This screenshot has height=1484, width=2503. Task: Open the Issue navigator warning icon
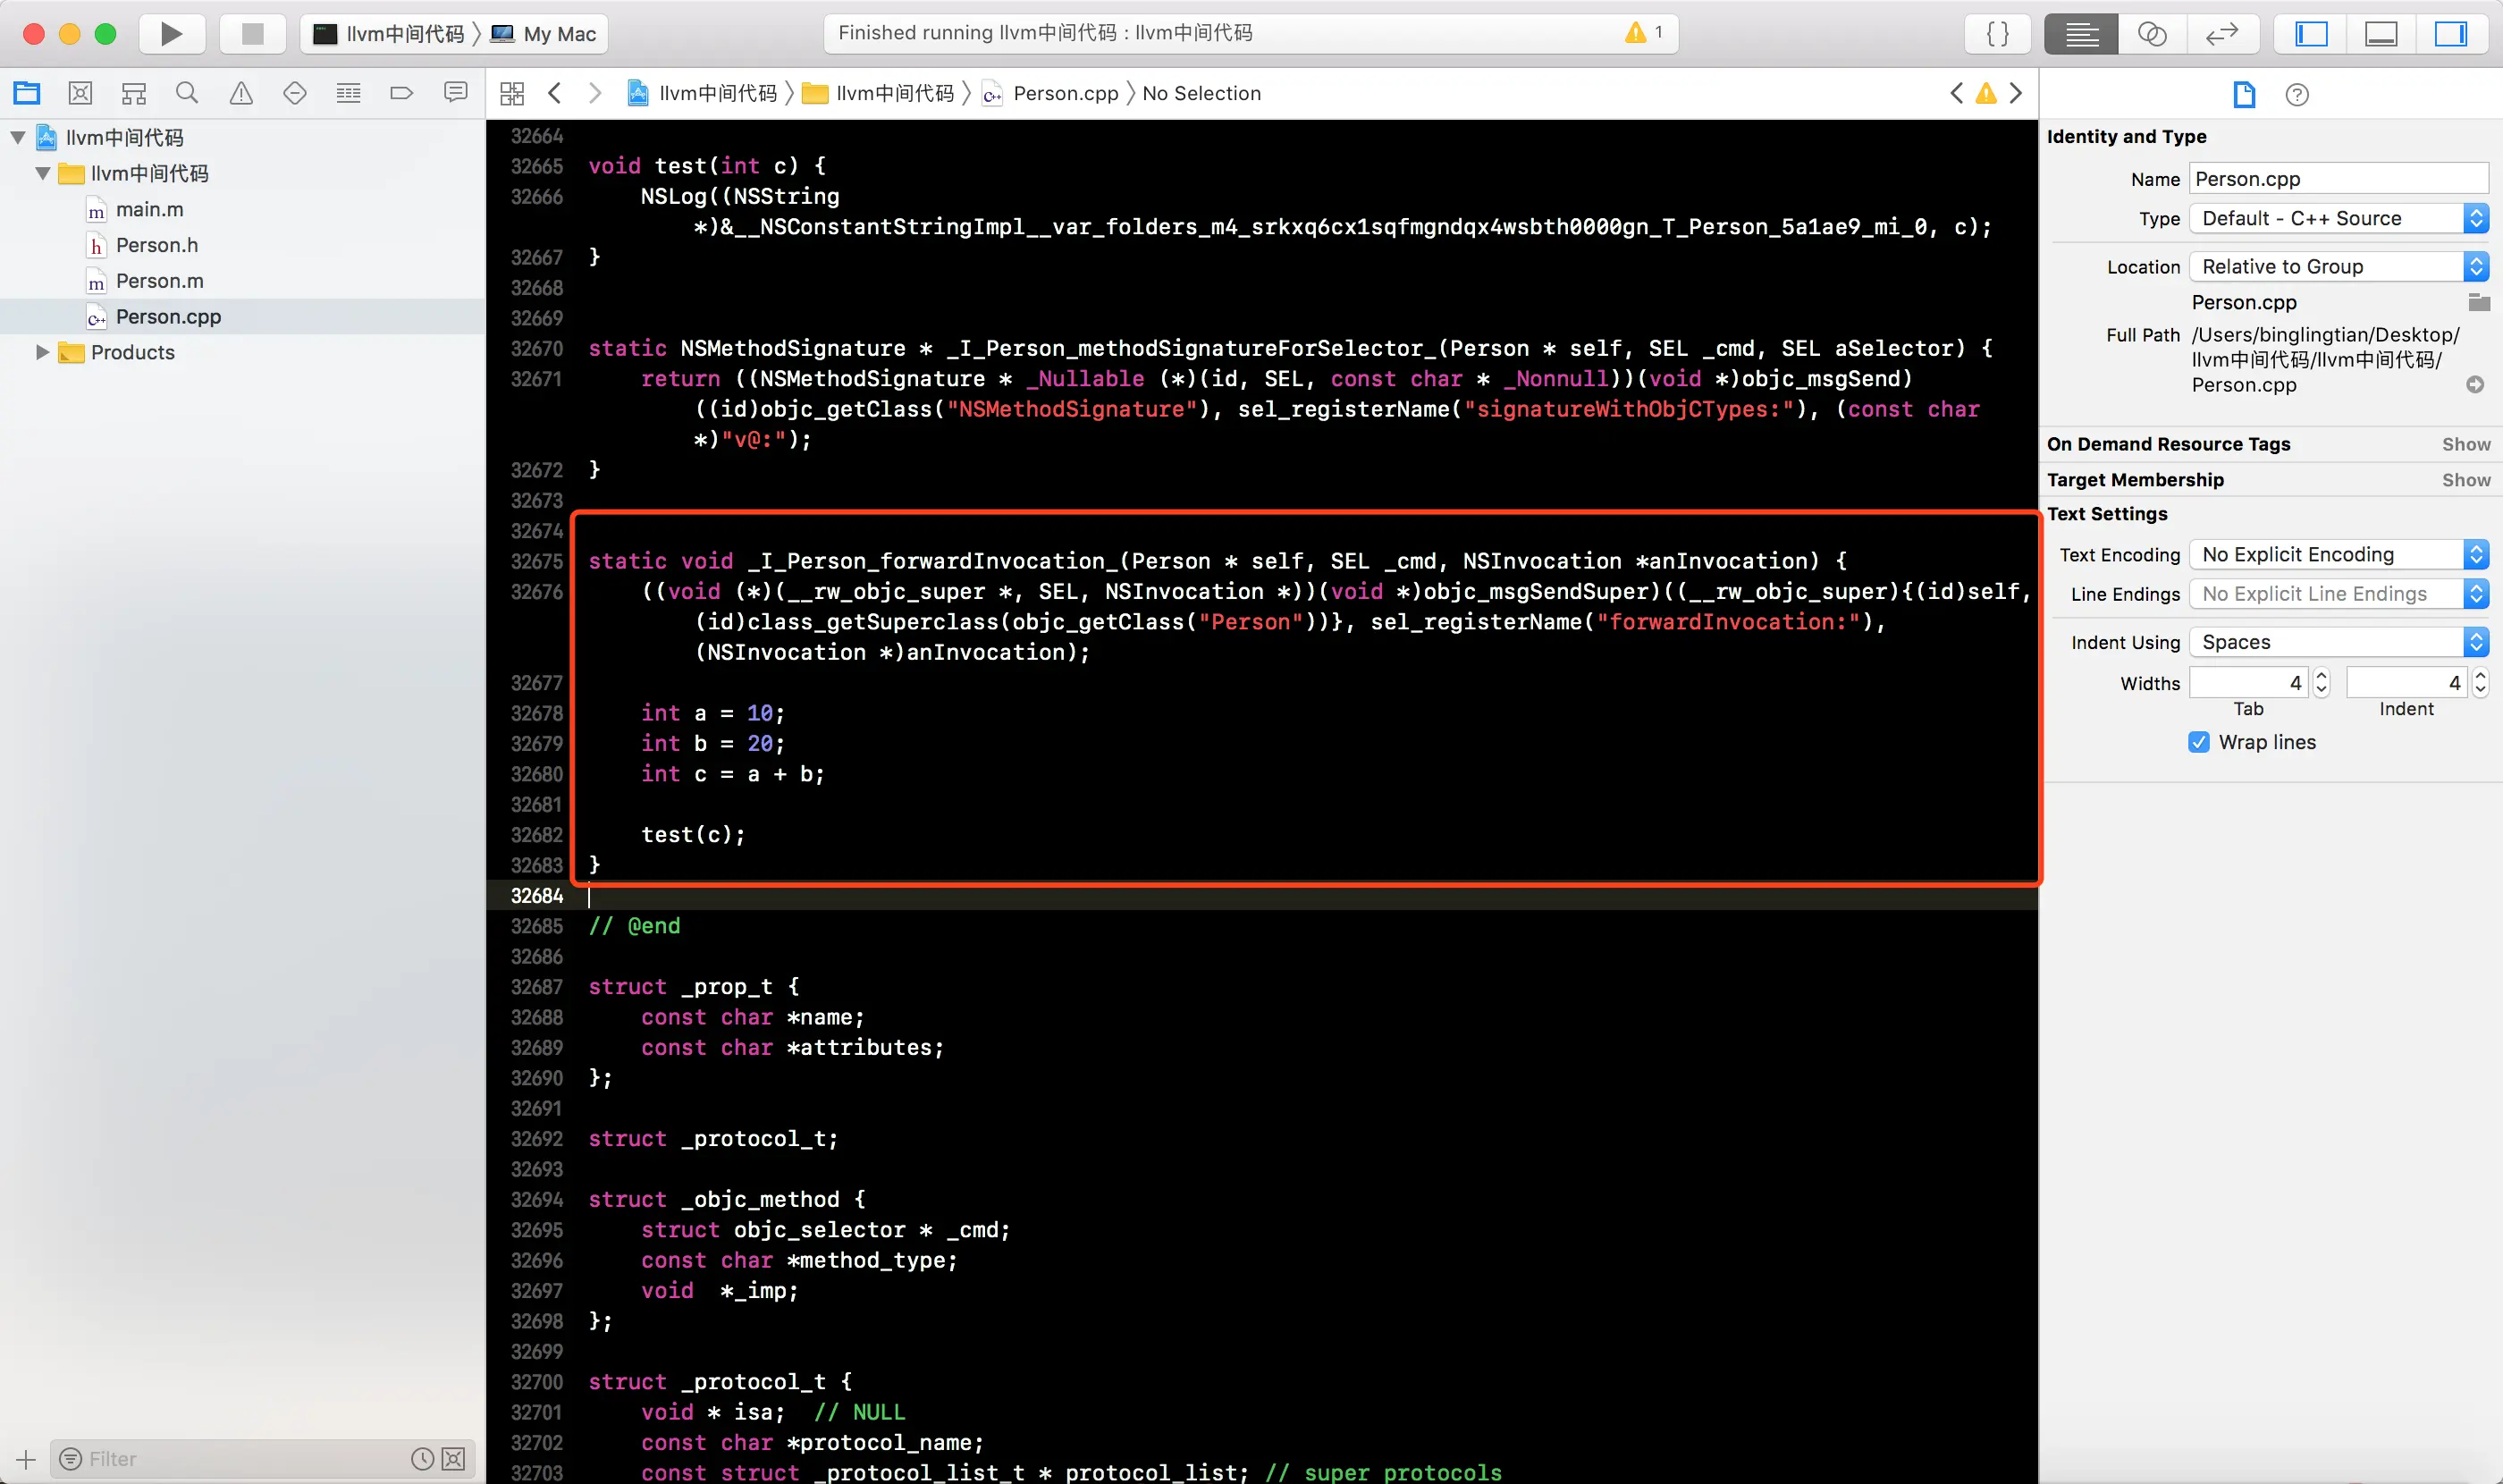241,93
